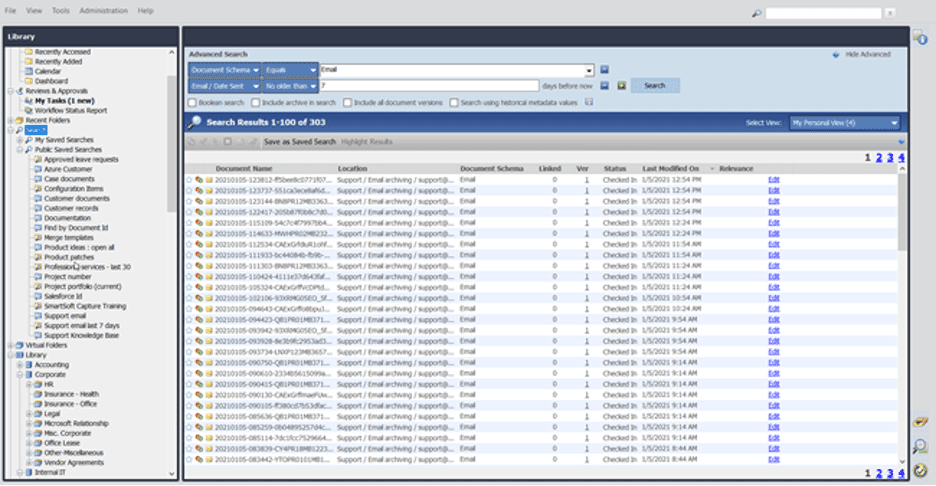Click the blue button beside the Email value field
The image size is (936, 486).
605,70
